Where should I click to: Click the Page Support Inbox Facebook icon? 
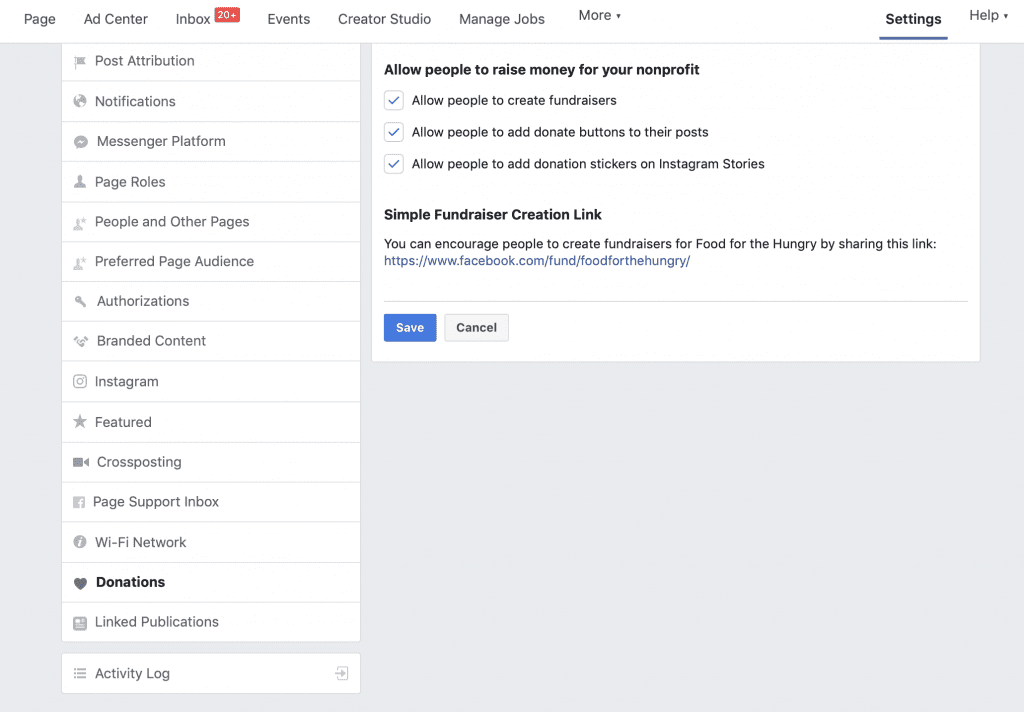[x=79, y=502]
